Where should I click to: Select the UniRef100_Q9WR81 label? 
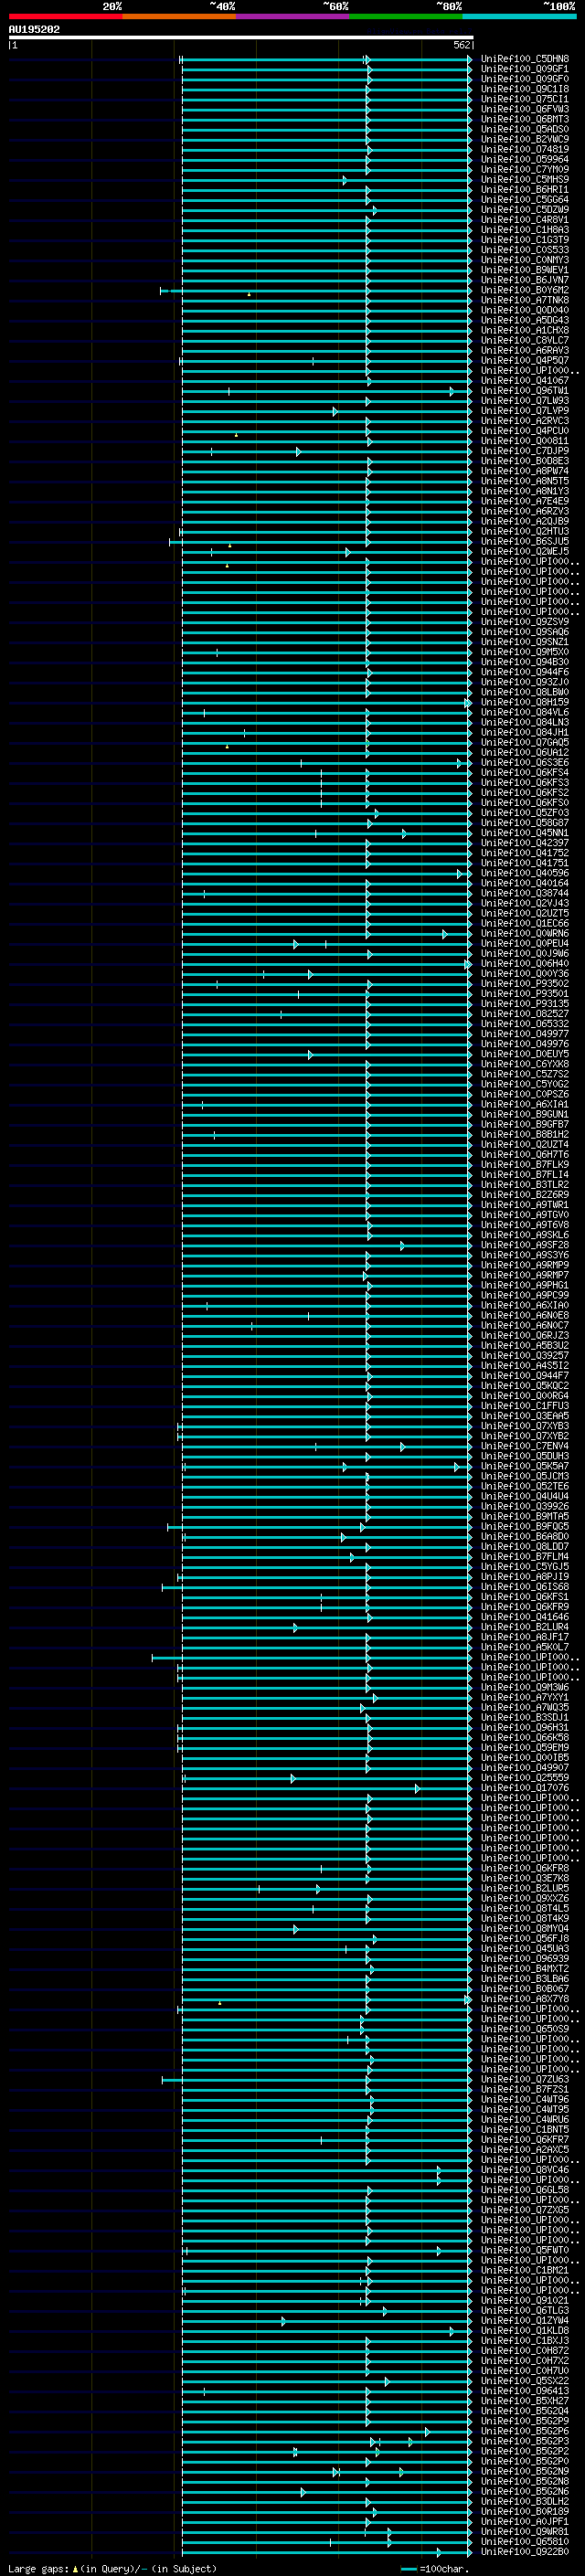click(x=525, y=2531)
